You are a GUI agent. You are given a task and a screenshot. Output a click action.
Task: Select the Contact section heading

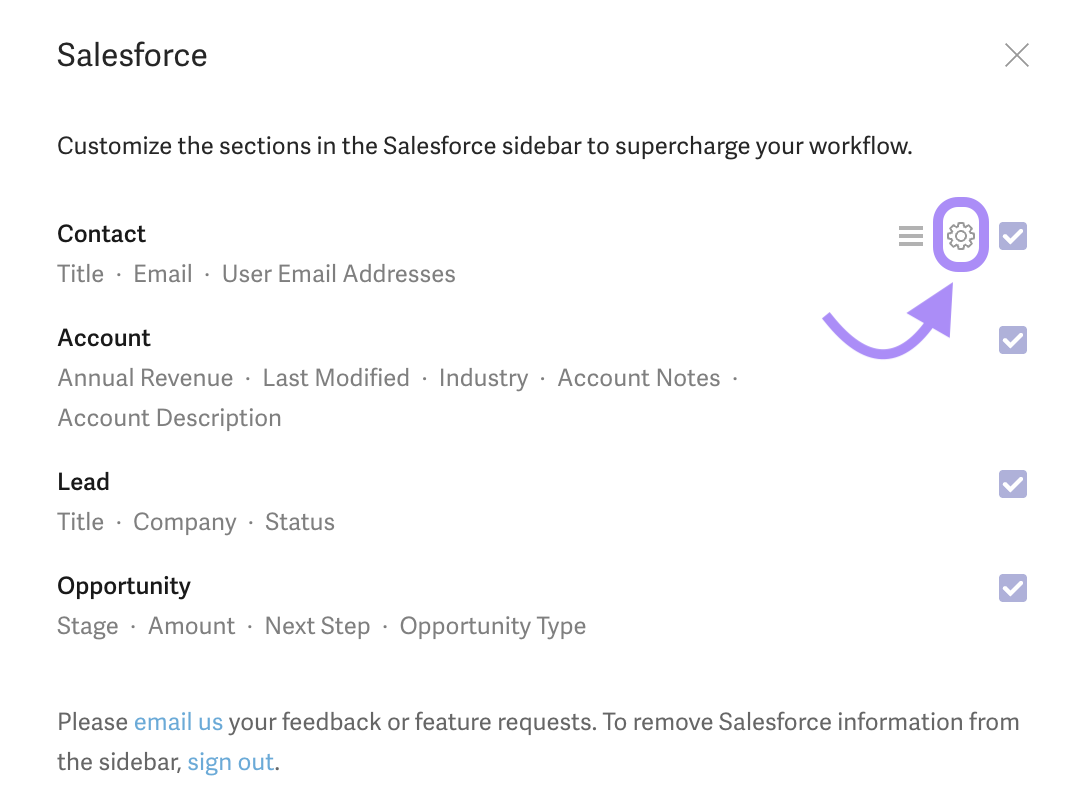coord(101,234)
